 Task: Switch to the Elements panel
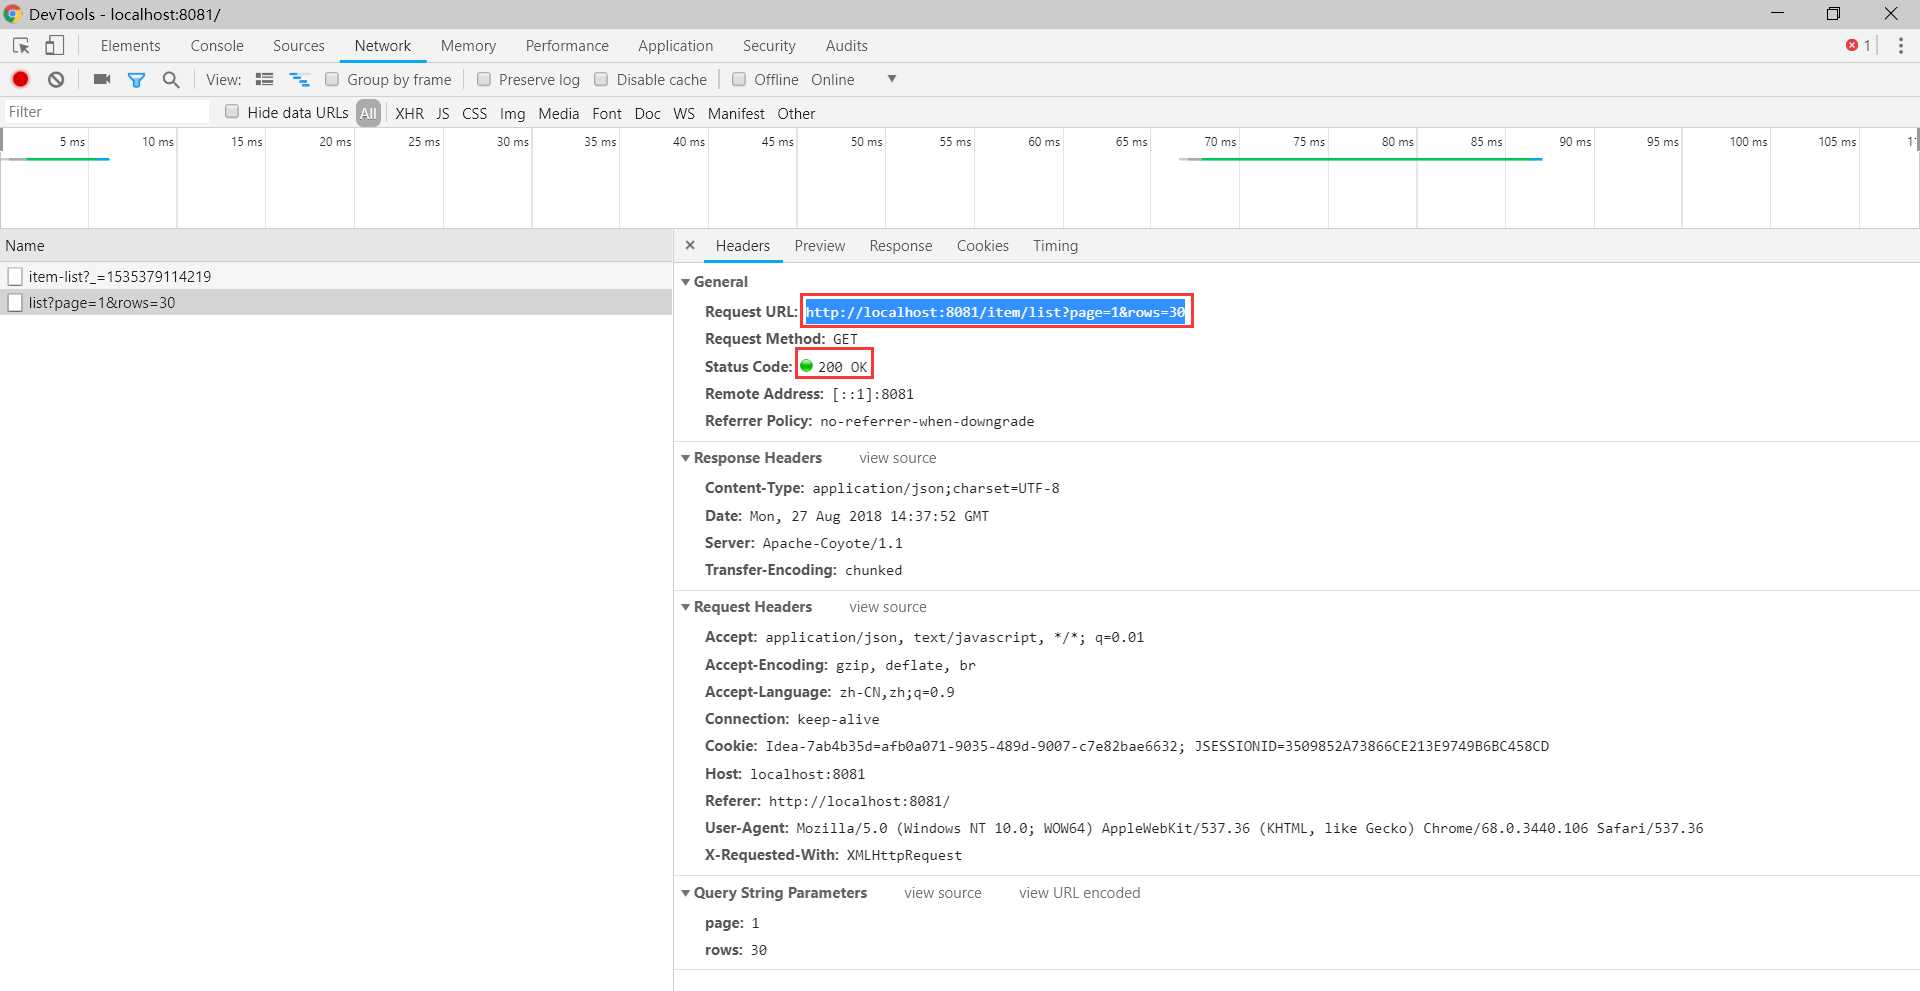click(x=130, y=46)
